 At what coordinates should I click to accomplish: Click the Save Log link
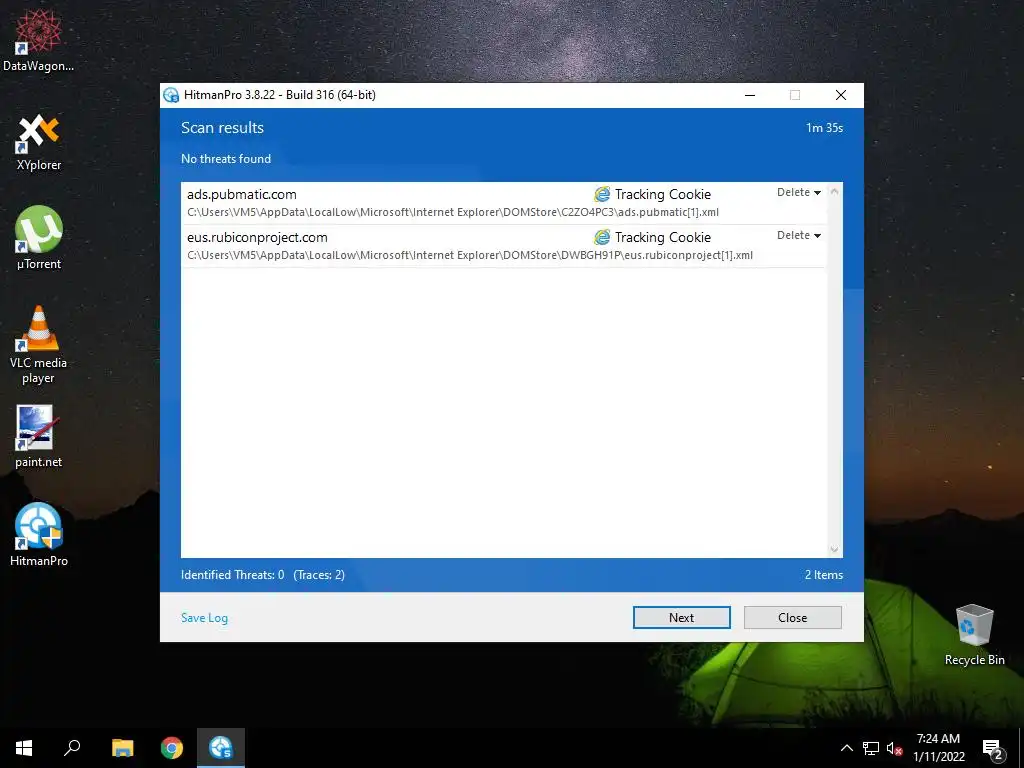coord(204,618)
